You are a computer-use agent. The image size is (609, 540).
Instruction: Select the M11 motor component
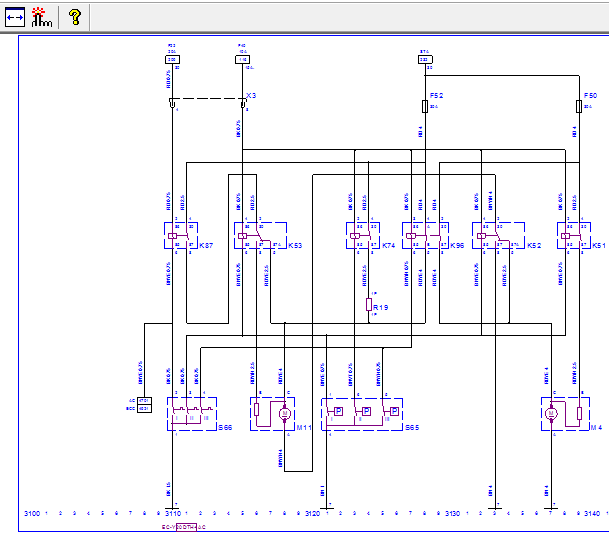point(272,414)
